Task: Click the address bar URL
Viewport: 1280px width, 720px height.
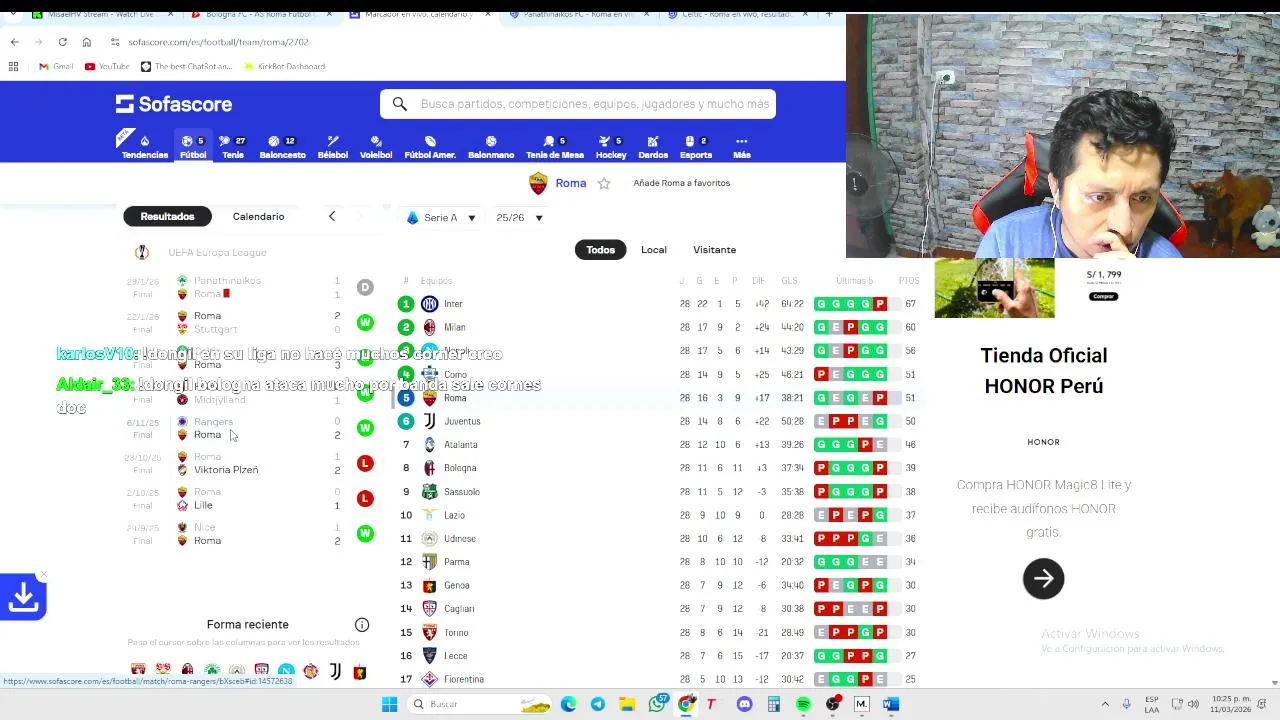Action: coord(218,42)
